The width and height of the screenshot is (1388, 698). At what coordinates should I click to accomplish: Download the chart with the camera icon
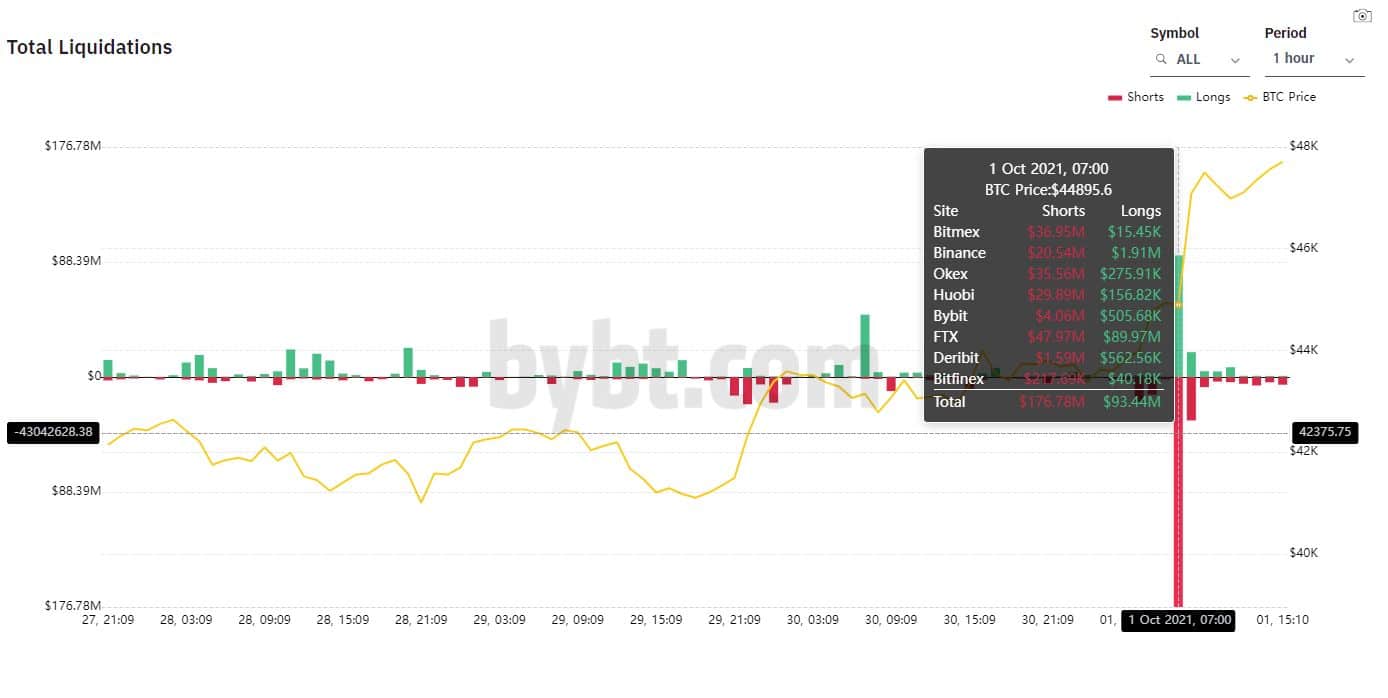[x=1362, y=16]
